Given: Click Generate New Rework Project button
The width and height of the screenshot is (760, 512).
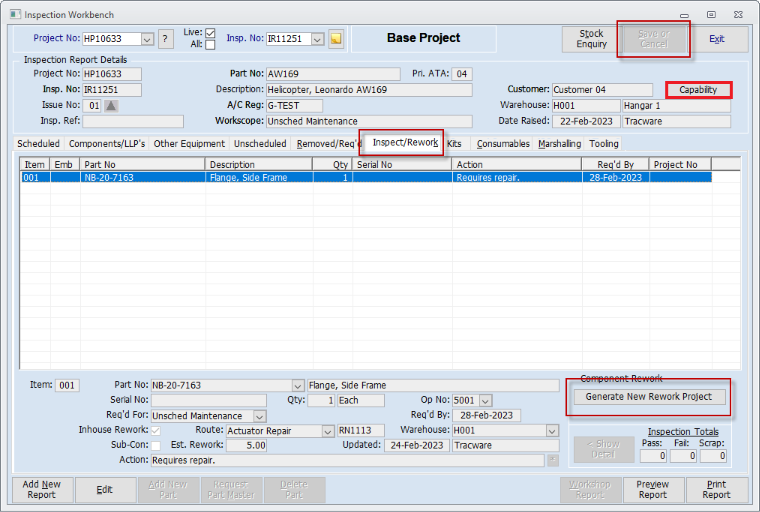Looking at the screenshot, I should [648, 397].
